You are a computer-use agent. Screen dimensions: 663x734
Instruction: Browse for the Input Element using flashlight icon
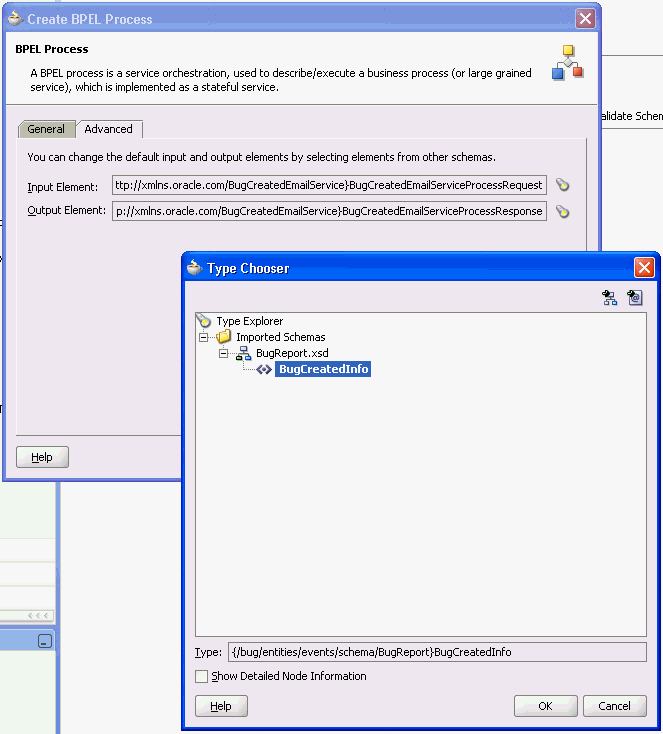[x=562, y=185]
